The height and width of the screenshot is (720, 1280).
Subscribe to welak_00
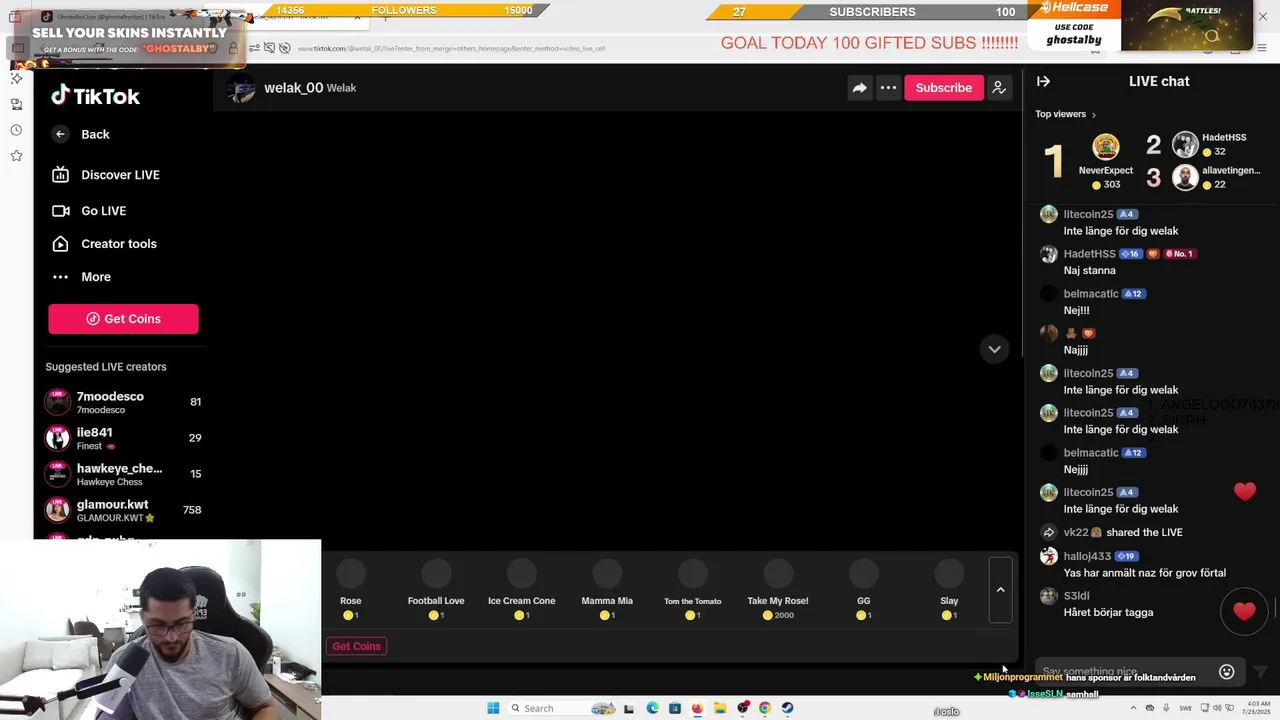(x=943, y=88)
